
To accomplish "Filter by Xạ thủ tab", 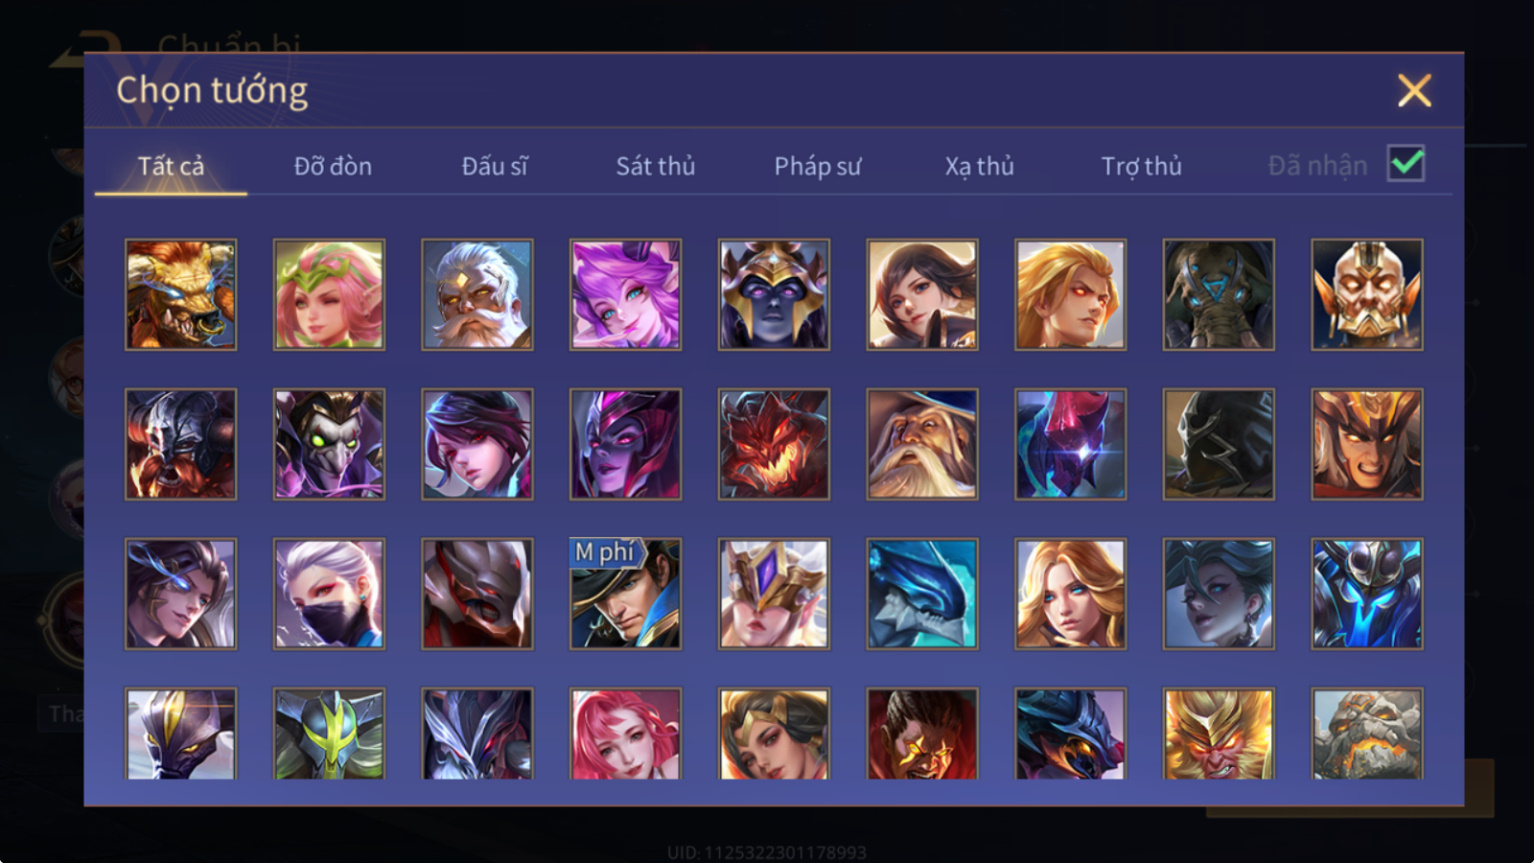I will (x=980, y=166).
